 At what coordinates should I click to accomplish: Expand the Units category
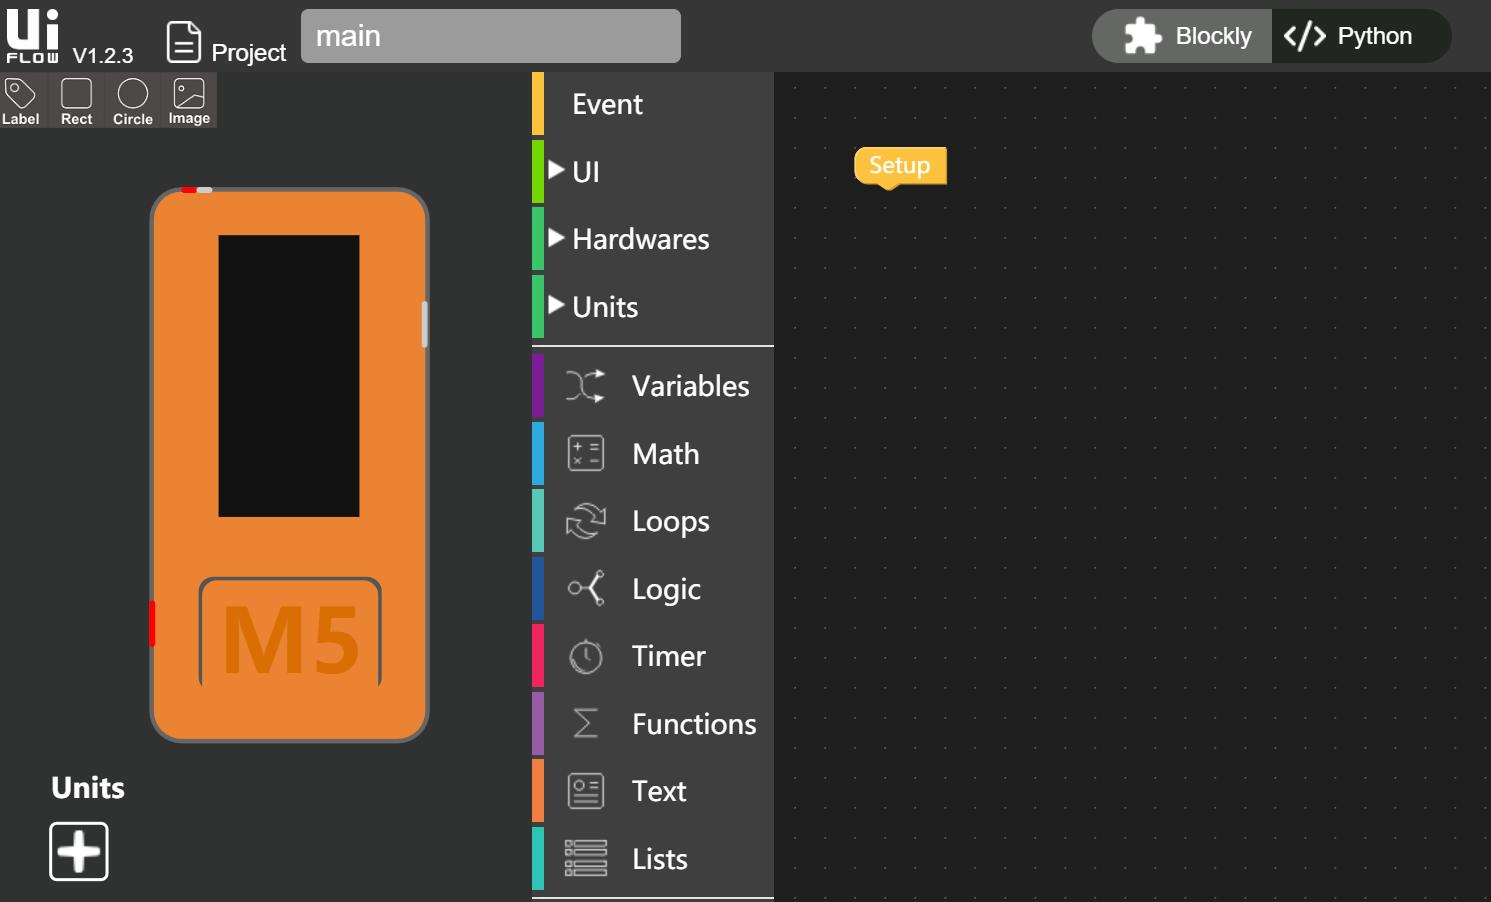604,307
